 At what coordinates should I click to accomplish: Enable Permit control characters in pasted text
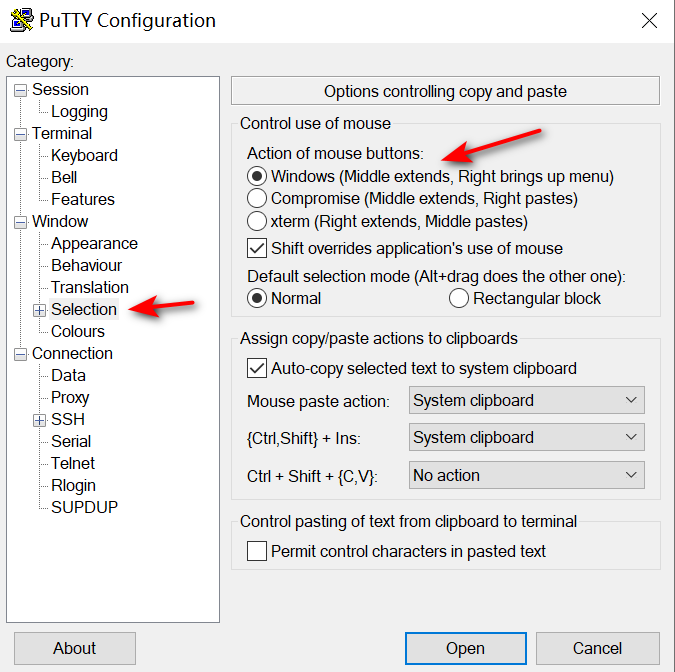pos(257,551)
